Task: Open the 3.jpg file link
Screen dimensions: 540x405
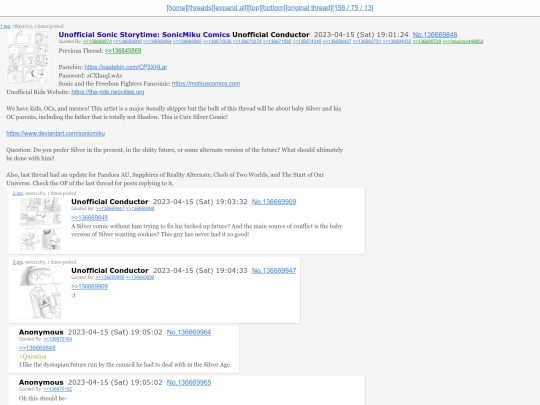Action: [18, 262]
